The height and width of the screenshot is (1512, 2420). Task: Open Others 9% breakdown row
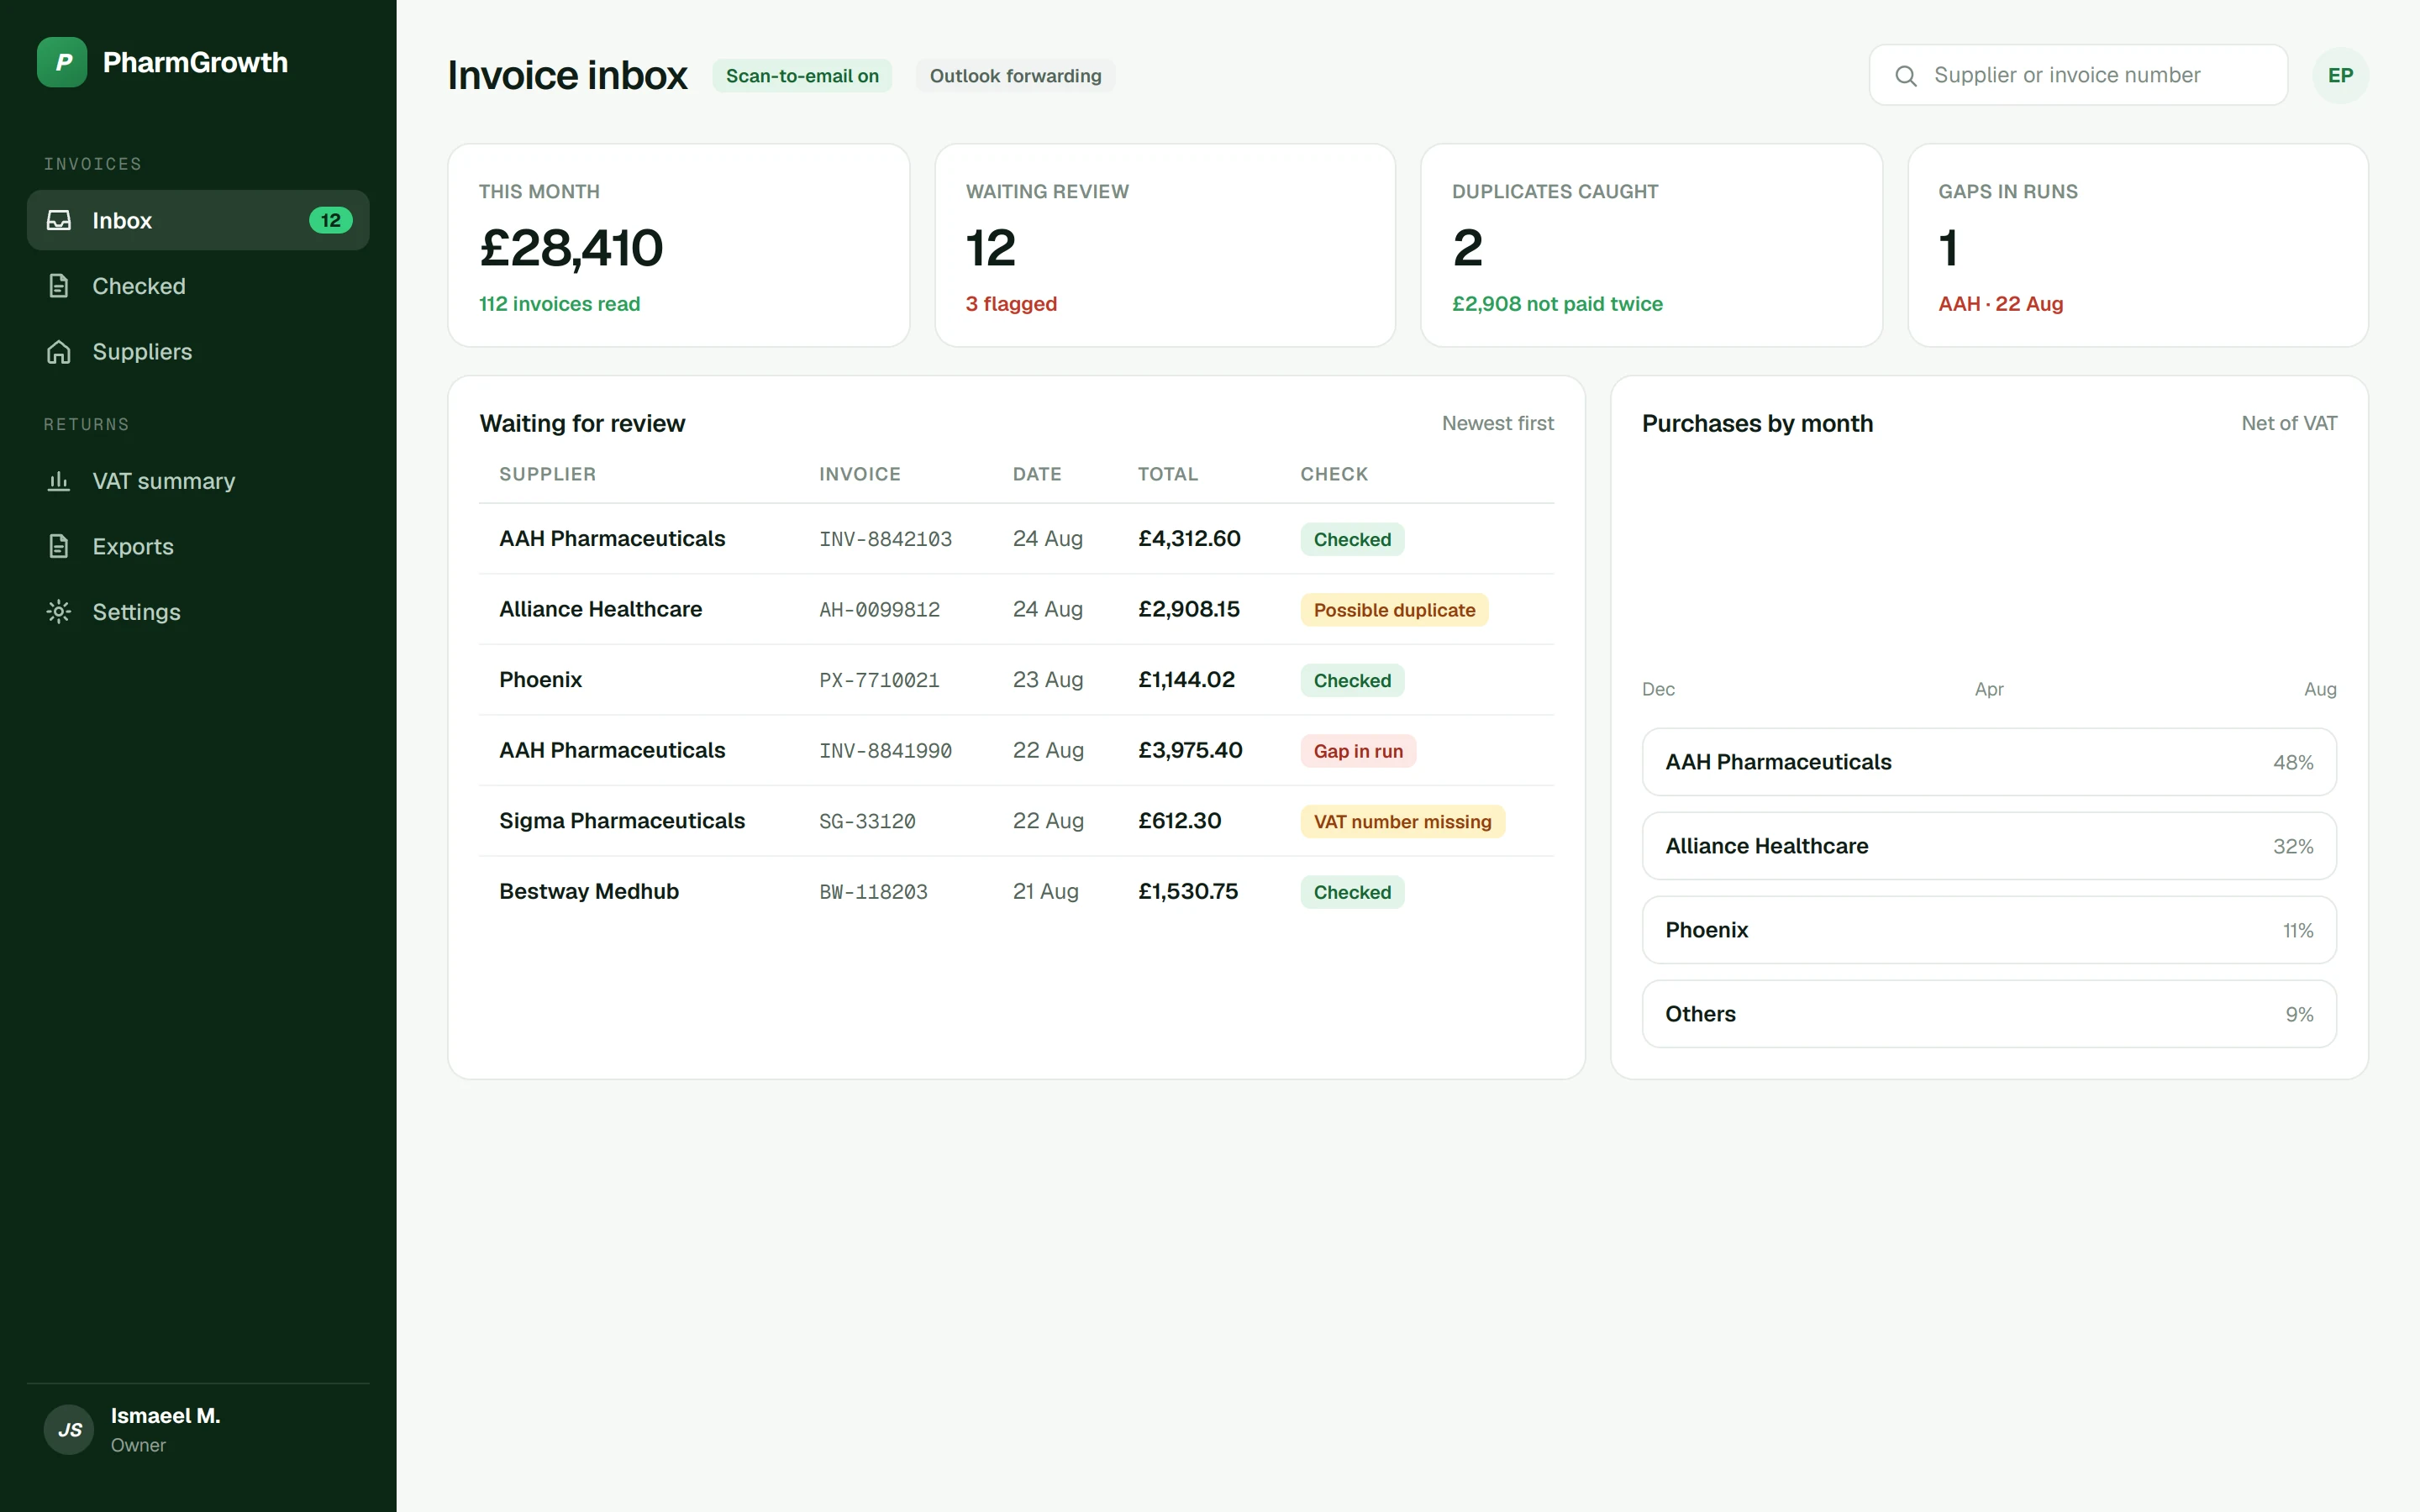point(1989,1014)
